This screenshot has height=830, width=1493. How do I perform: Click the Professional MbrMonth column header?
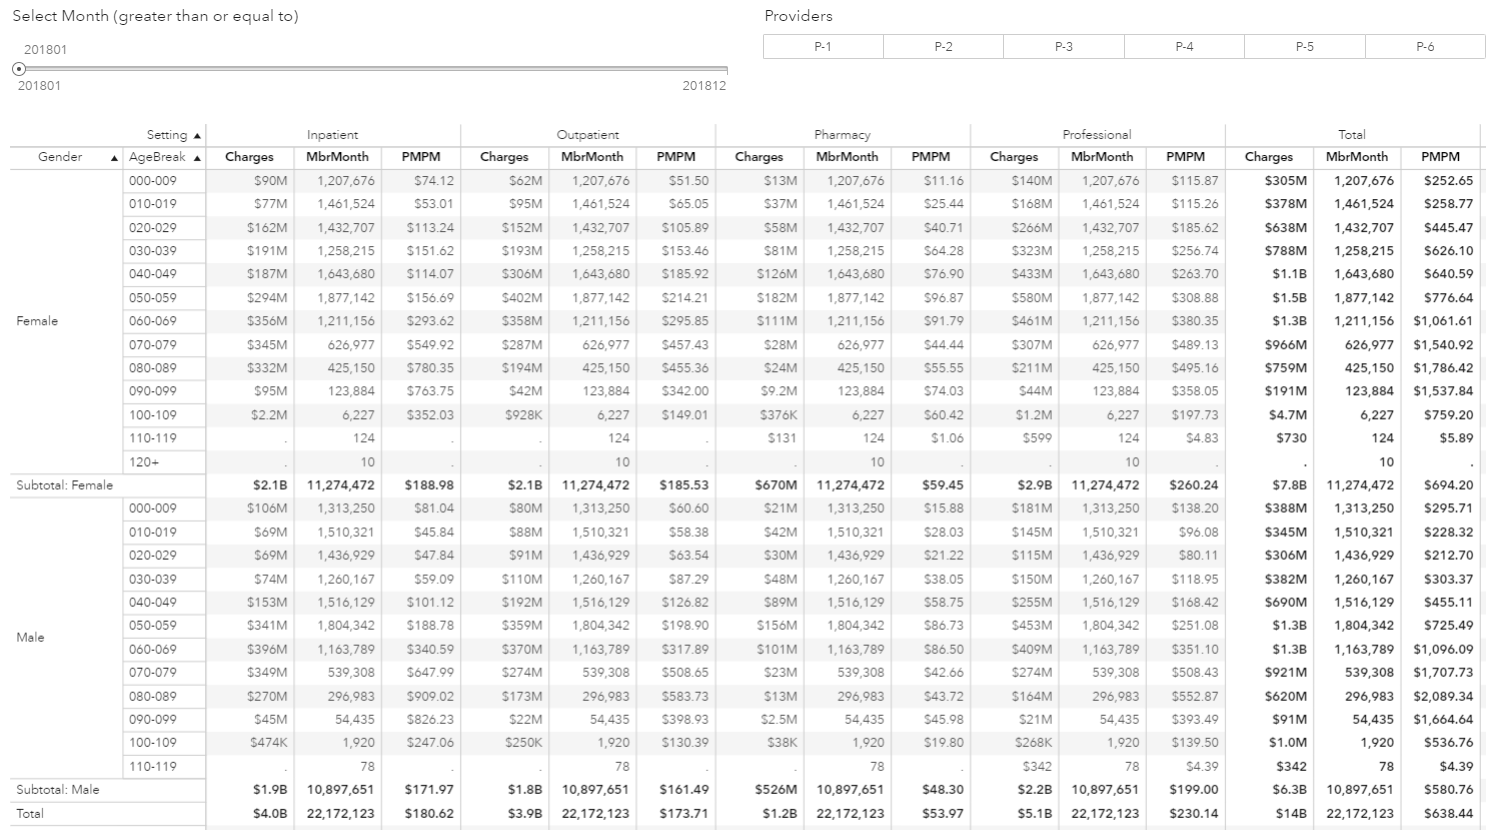1102,157
